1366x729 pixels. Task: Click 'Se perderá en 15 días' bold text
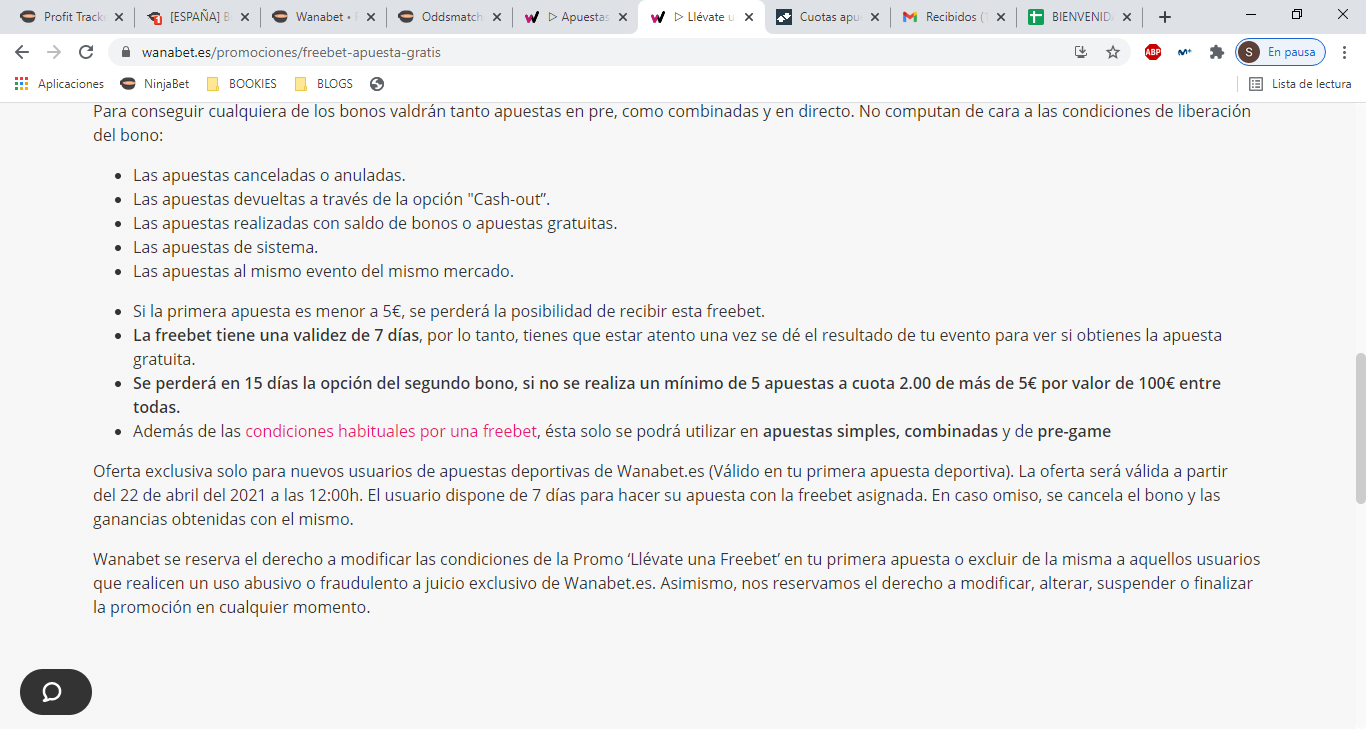(x=677, y=395)
